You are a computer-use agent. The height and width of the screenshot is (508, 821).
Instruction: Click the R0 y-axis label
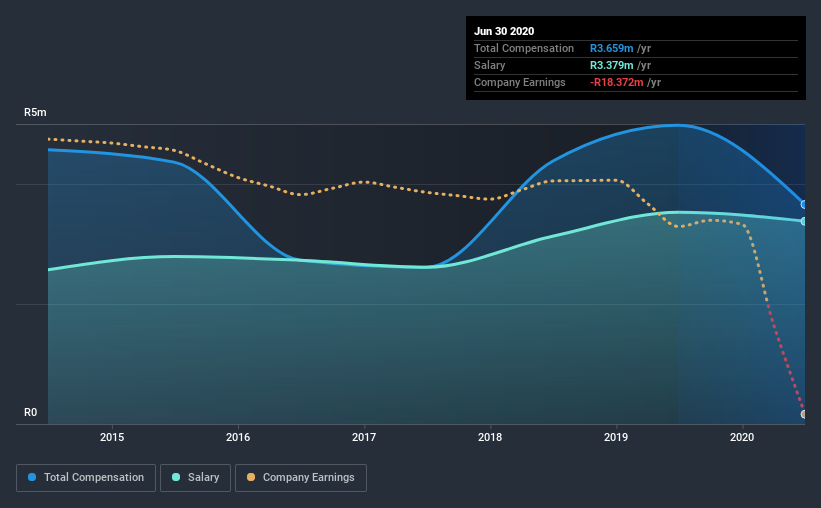click(30, 413)
